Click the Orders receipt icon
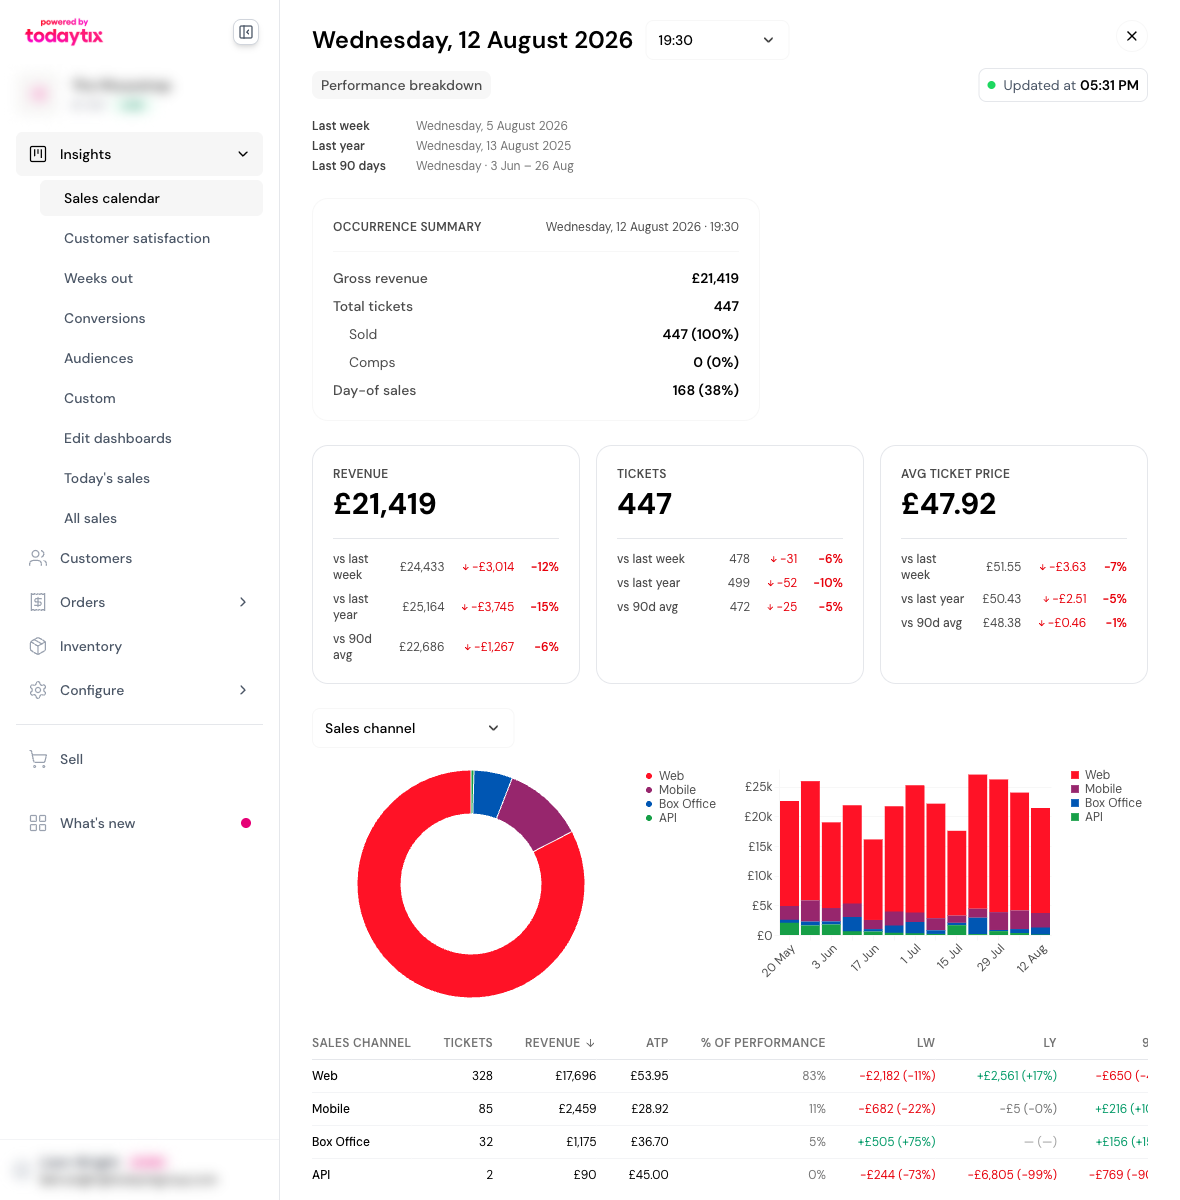The image size is (1180, 1200). (38, 602)
